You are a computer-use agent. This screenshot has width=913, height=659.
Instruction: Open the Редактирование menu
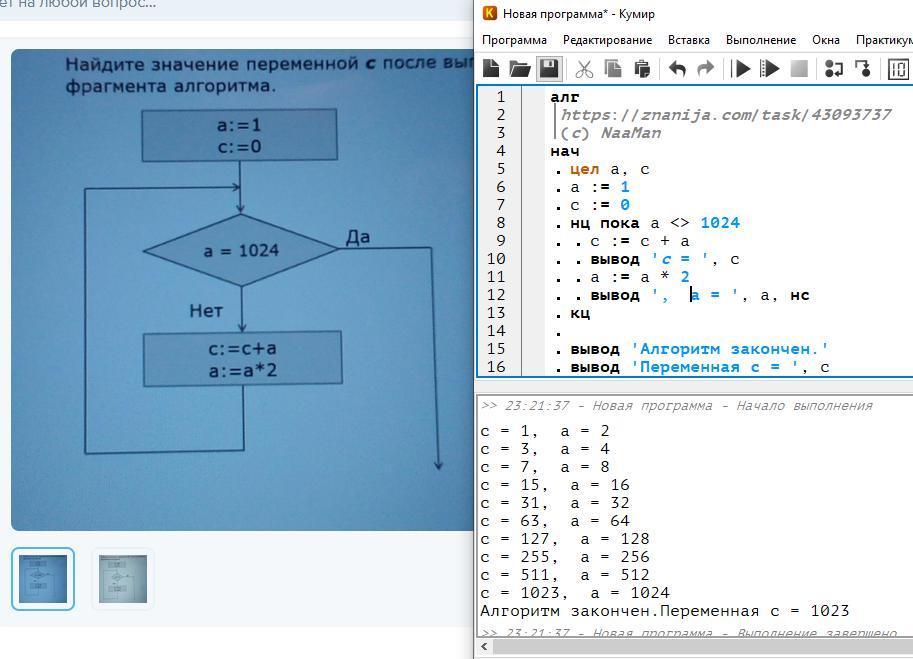[607, 40]
